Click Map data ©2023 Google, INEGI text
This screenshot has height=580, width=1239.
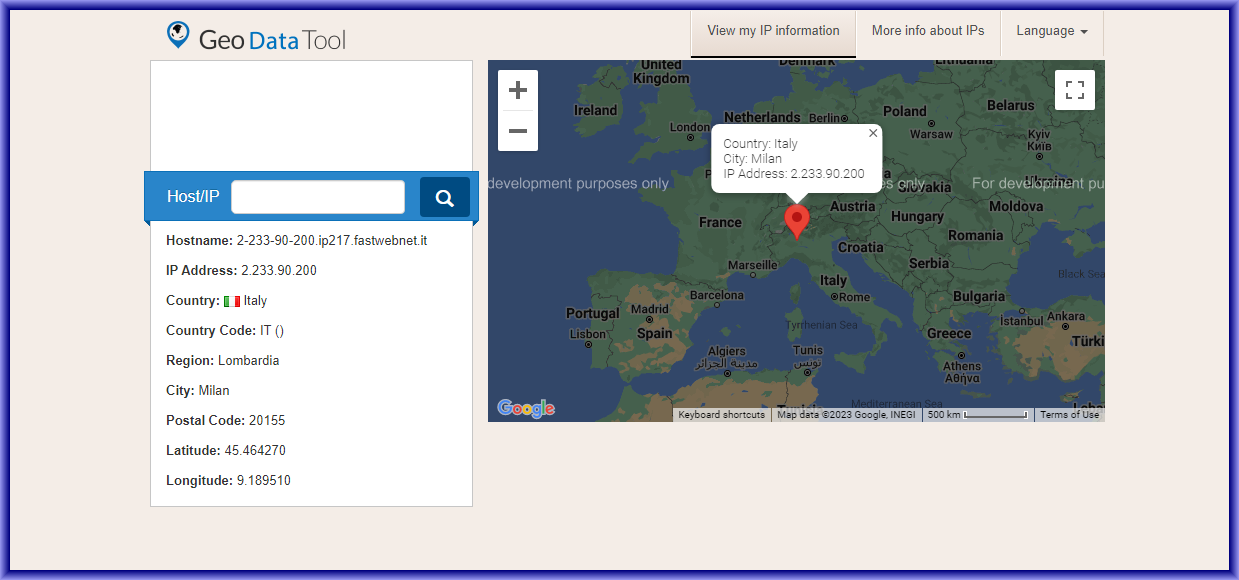846,415
